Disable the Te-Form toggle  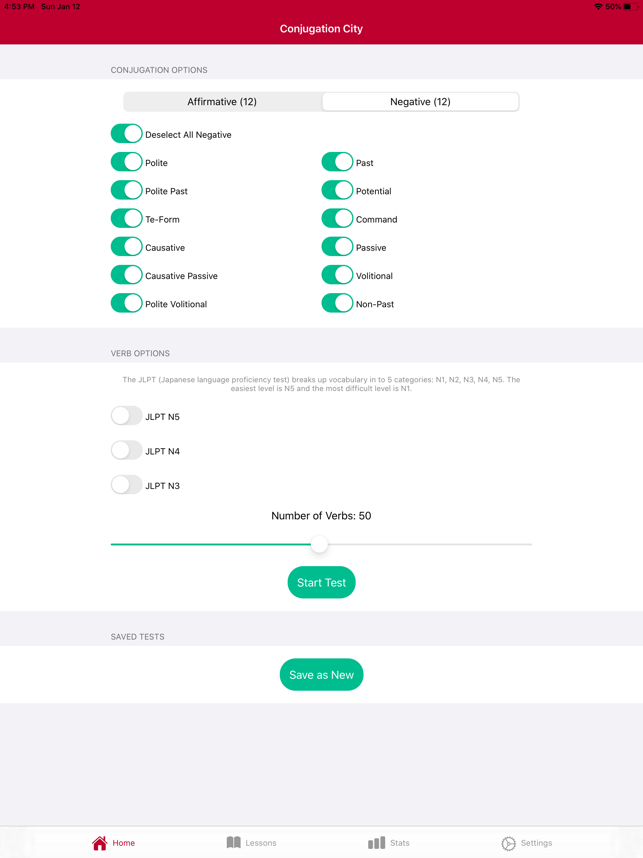(x=127, y=219)
